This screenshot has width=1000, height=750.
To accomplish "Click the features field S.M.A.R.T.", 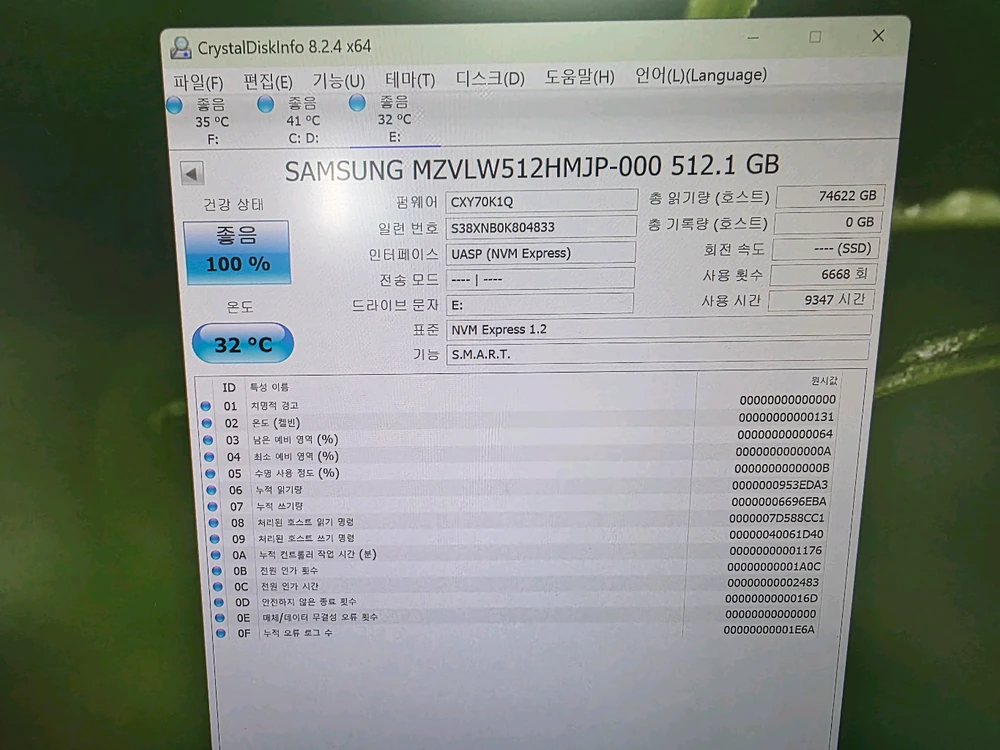I will (657, 353).
